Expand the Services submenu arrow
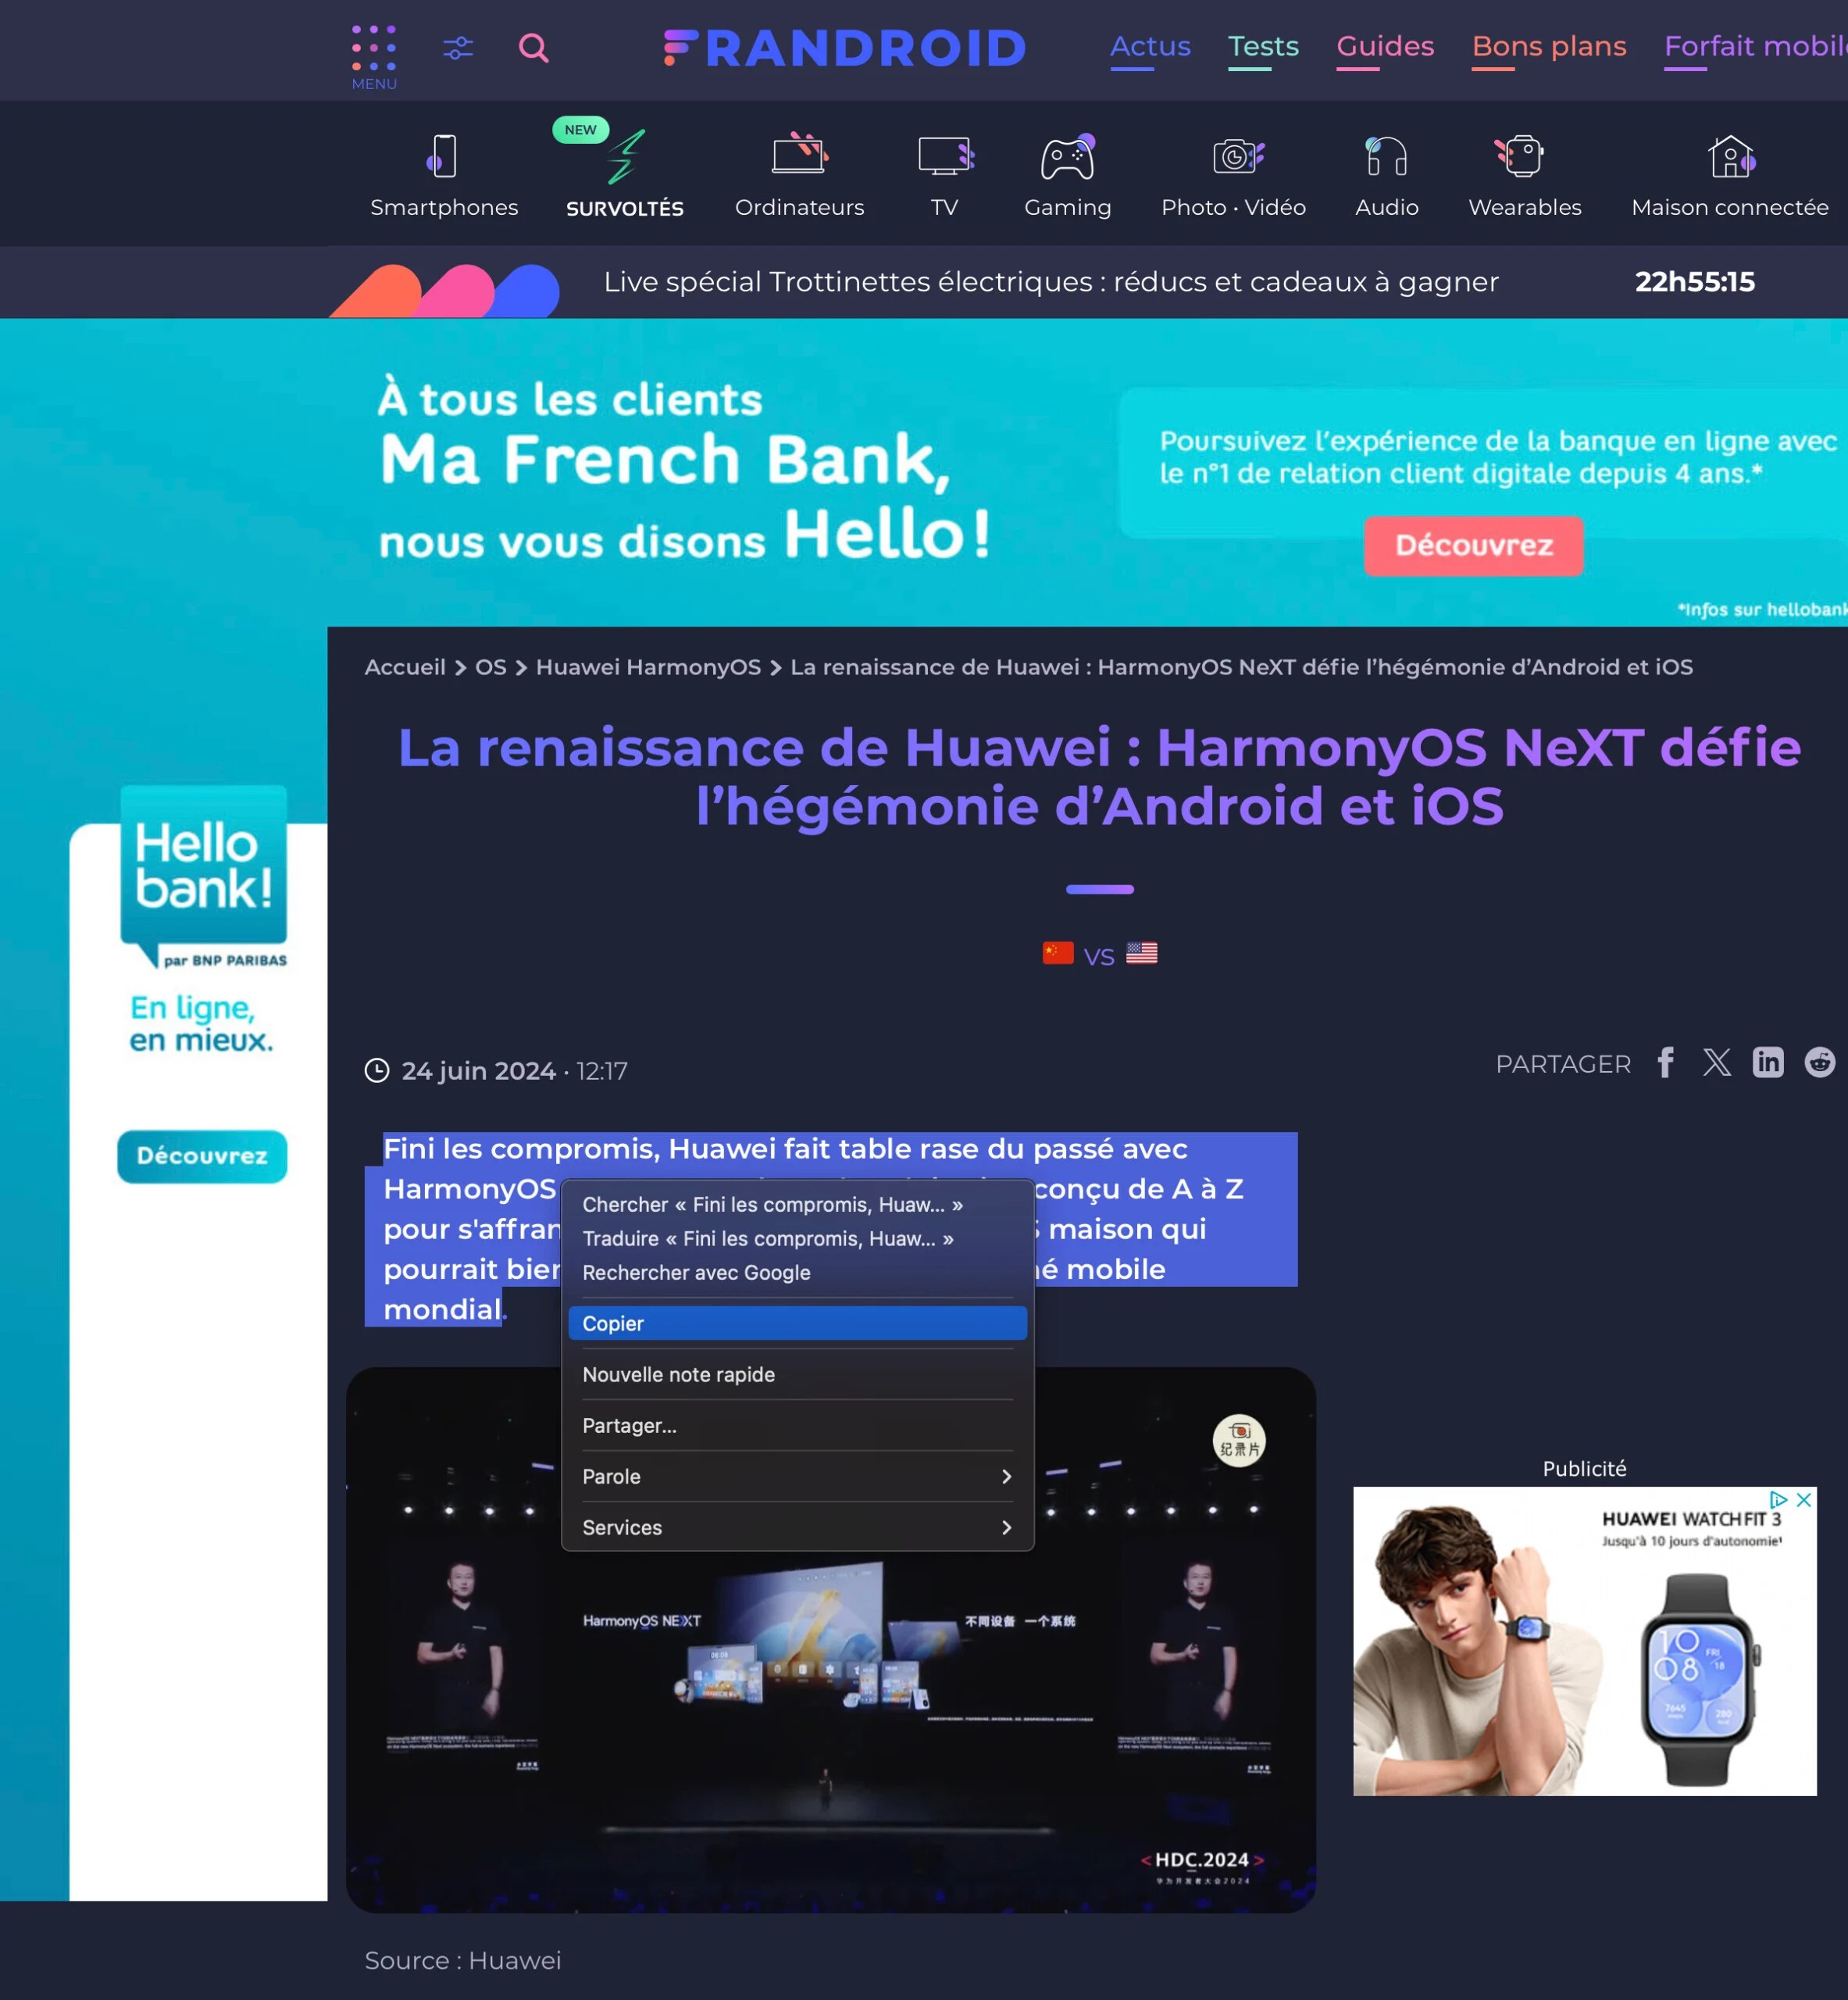 (1007, 1526)
